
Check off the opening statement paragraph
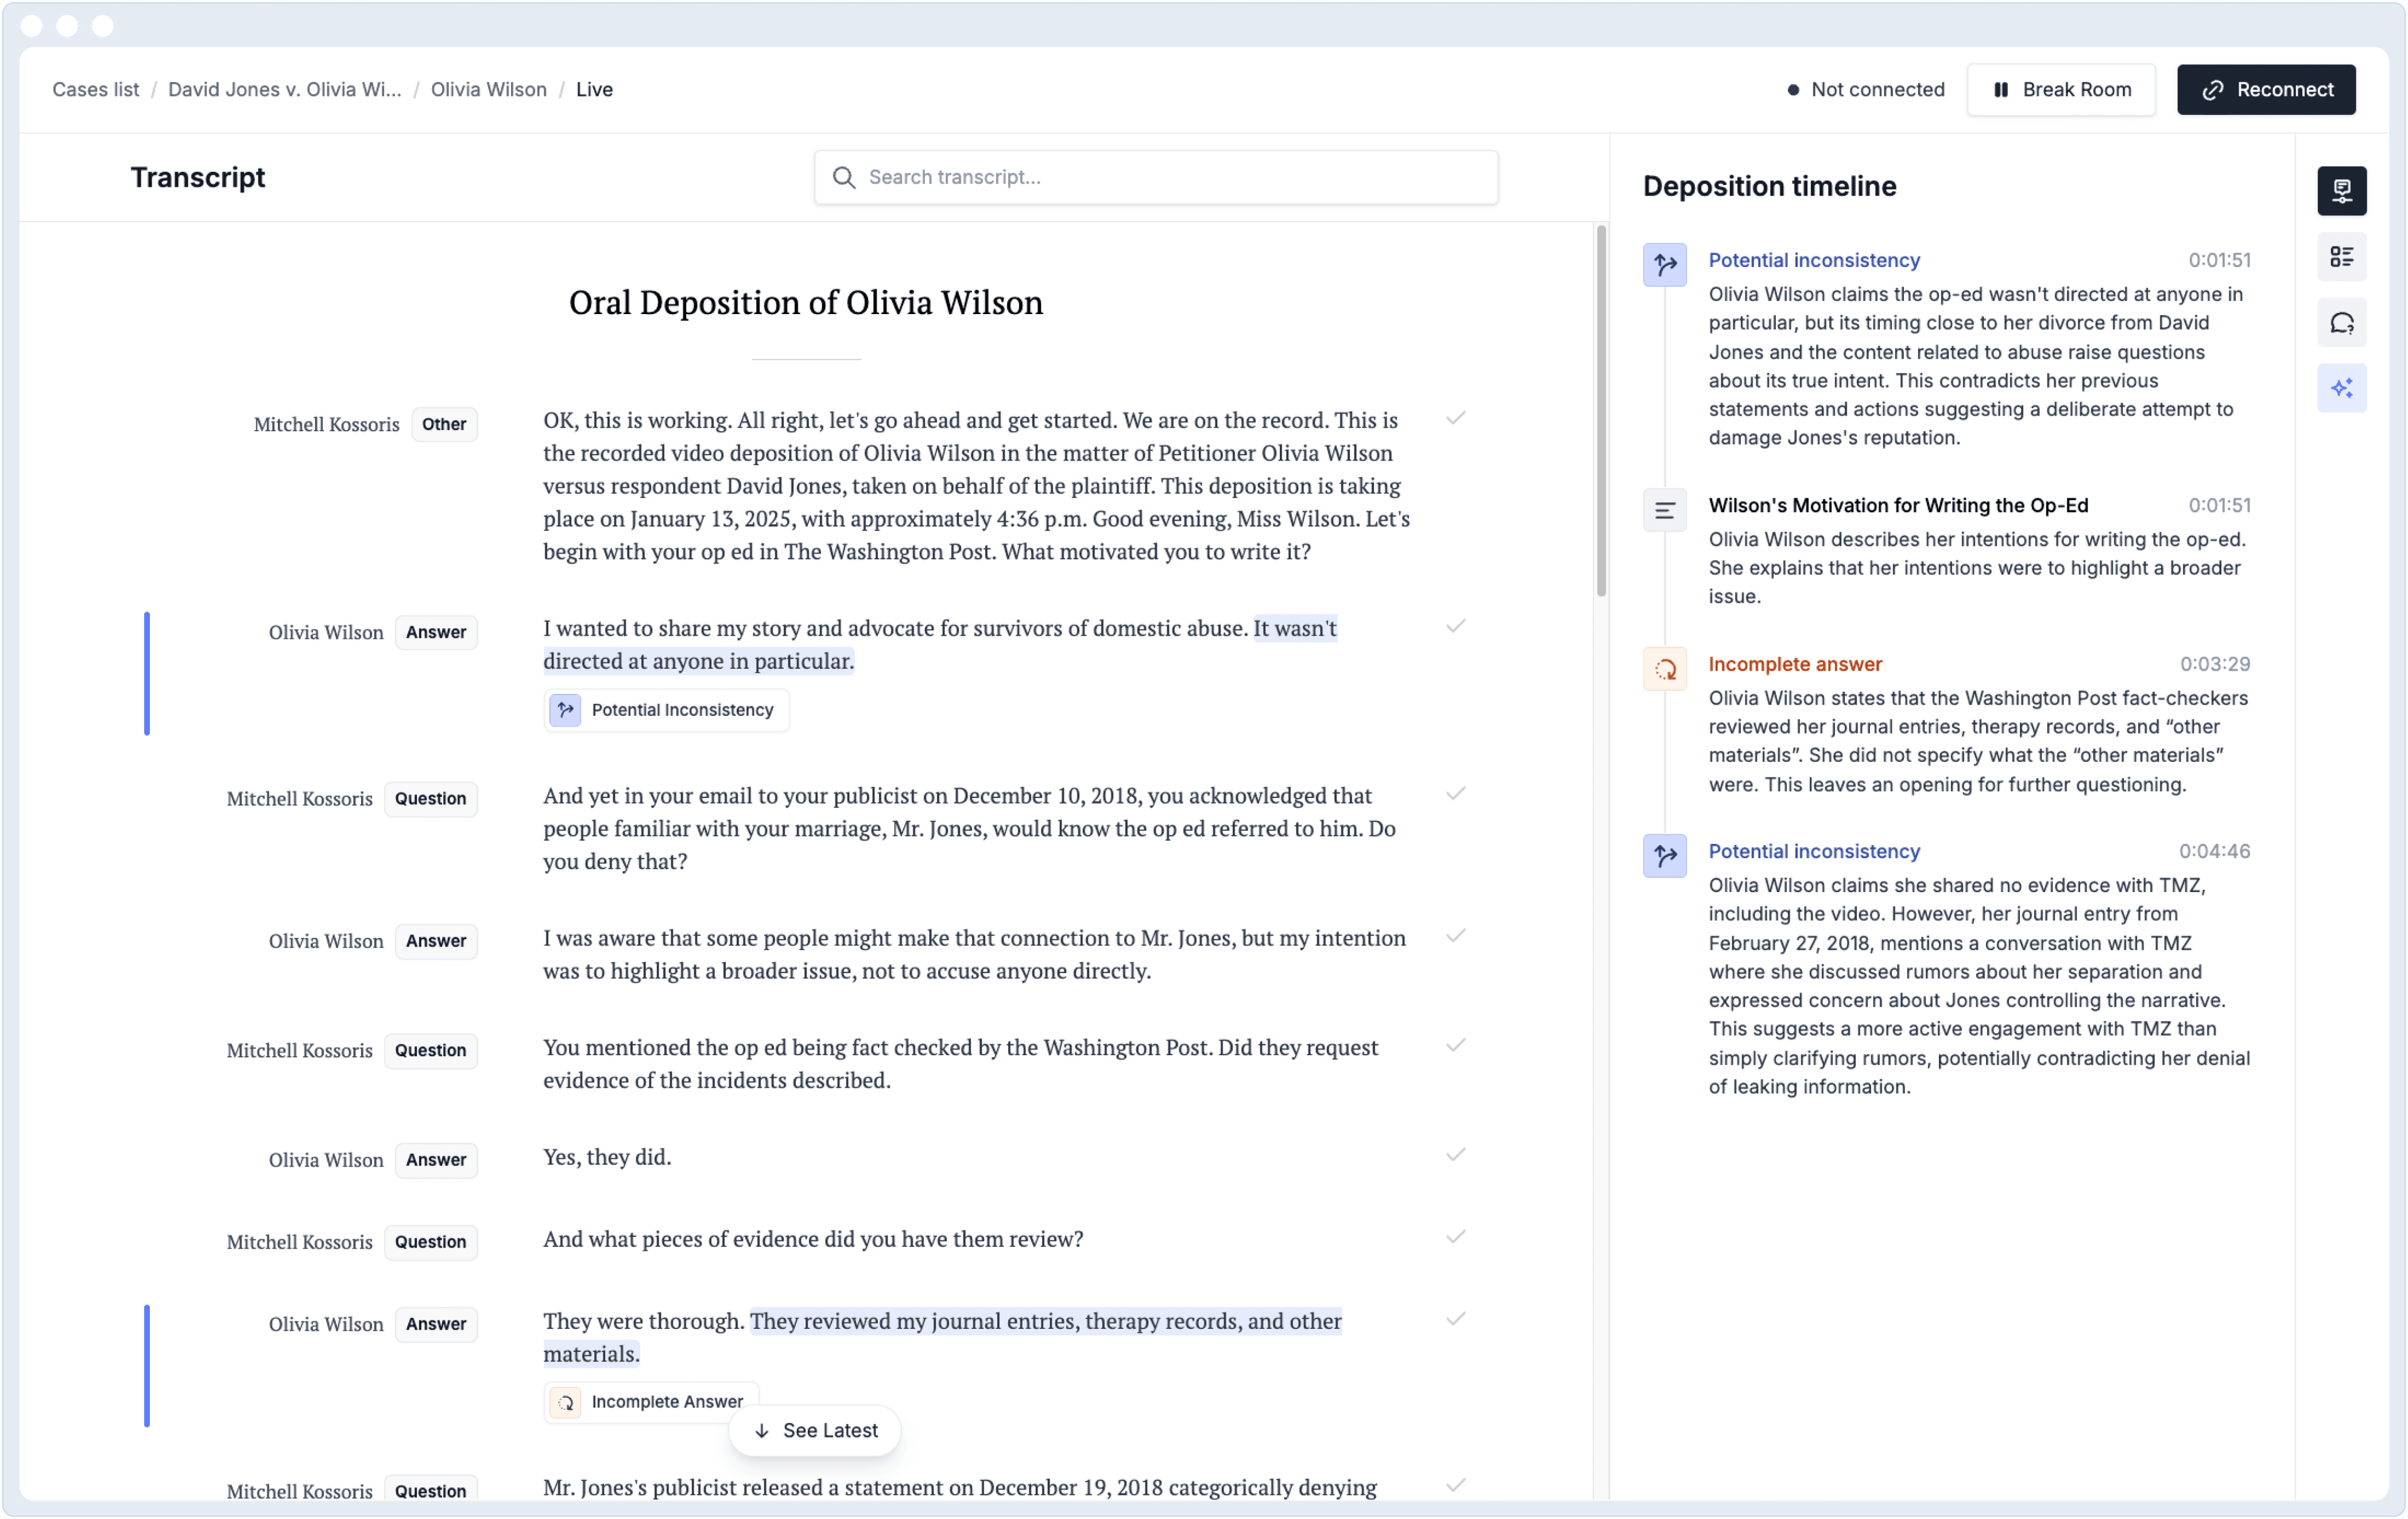[x=1455, y=418]
